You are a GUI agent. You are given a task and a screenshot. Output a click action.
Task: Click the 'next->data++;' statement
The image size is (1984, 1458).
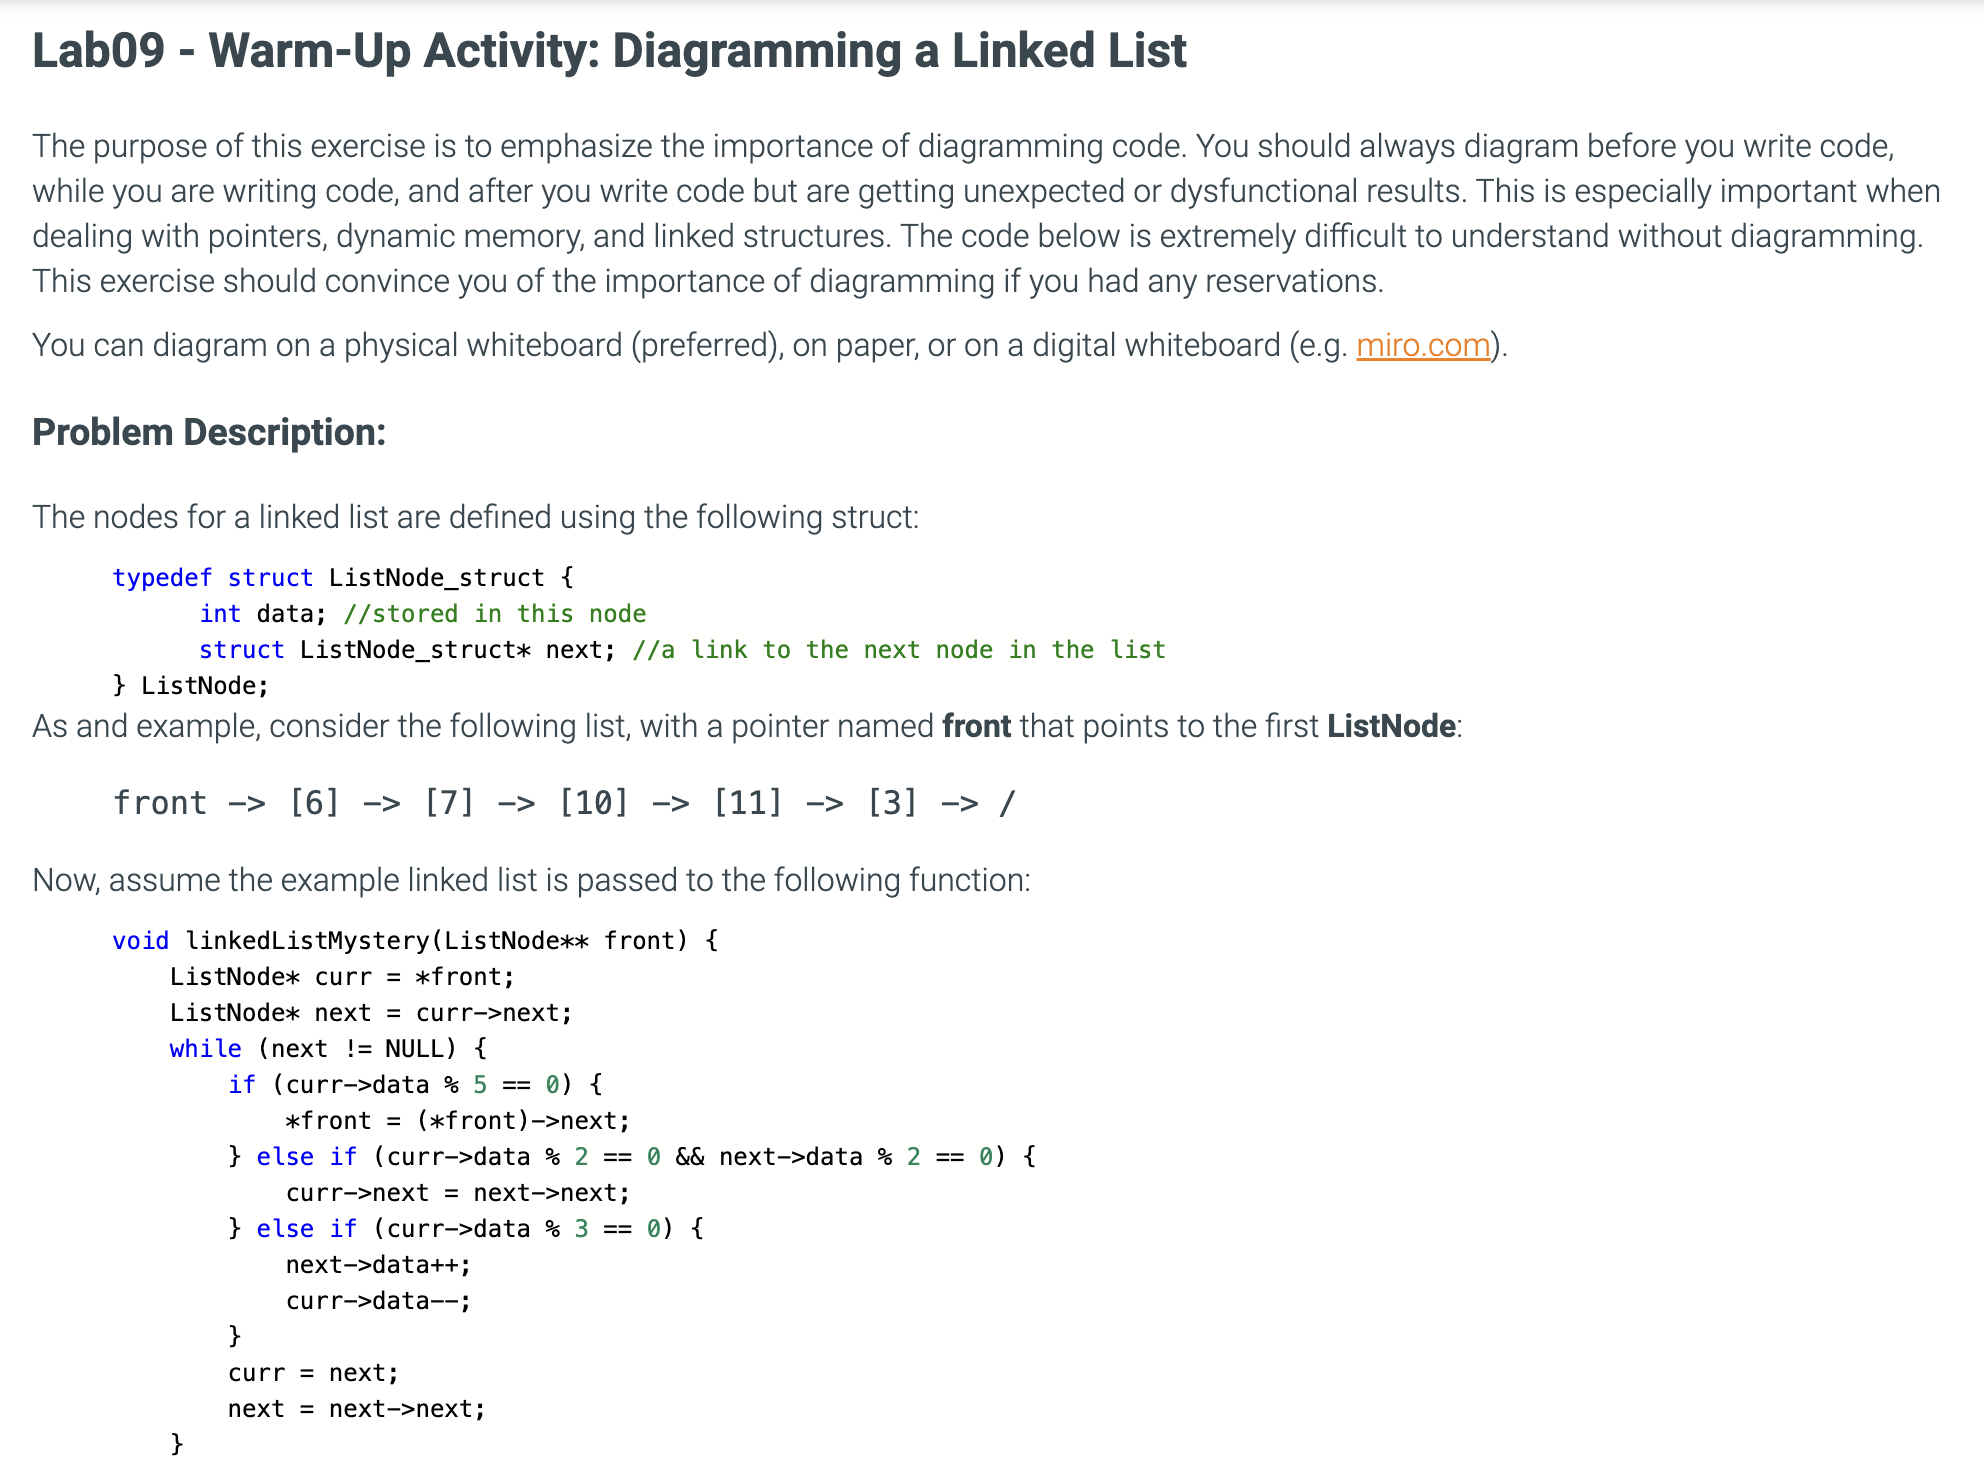(x=377, y=1265)
